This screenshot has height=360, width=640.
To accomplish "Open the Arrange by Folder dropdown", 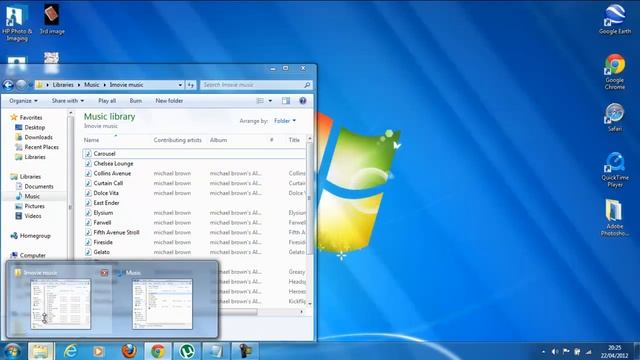I will tap(285, 121).
